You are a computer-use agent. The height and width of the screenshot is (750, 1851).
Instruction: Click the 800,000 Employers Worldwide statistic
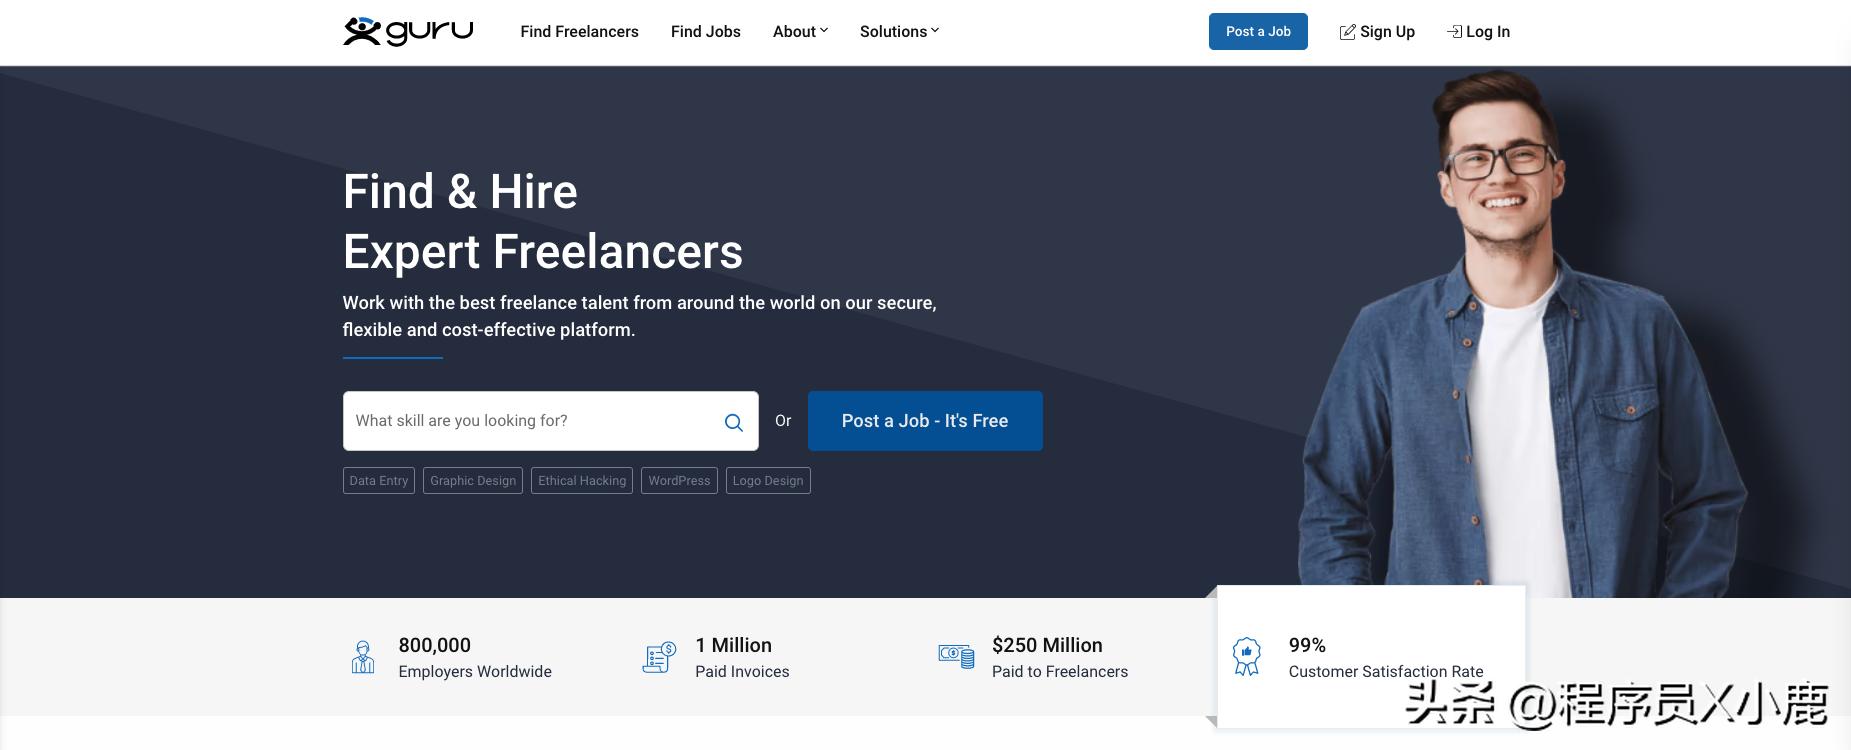point(475,657)
